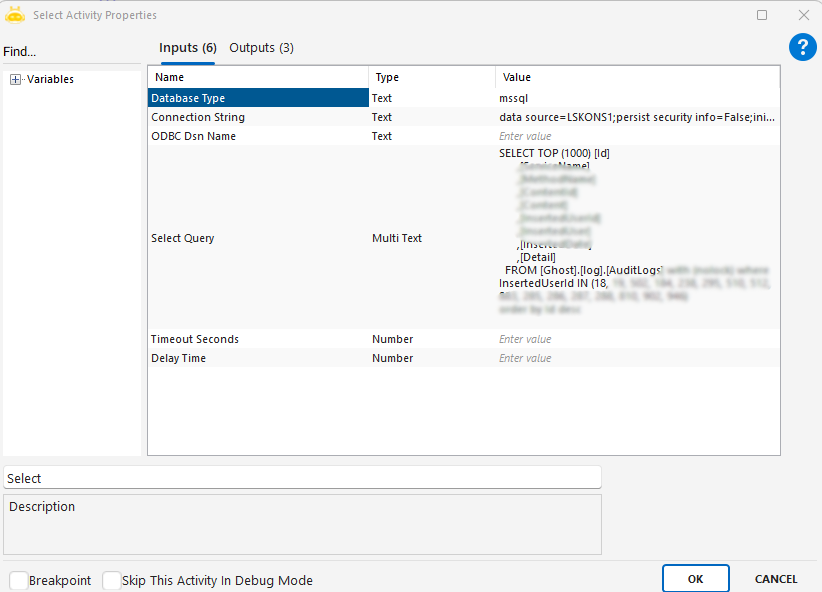Click the Connection String value cell

(636, 117)
